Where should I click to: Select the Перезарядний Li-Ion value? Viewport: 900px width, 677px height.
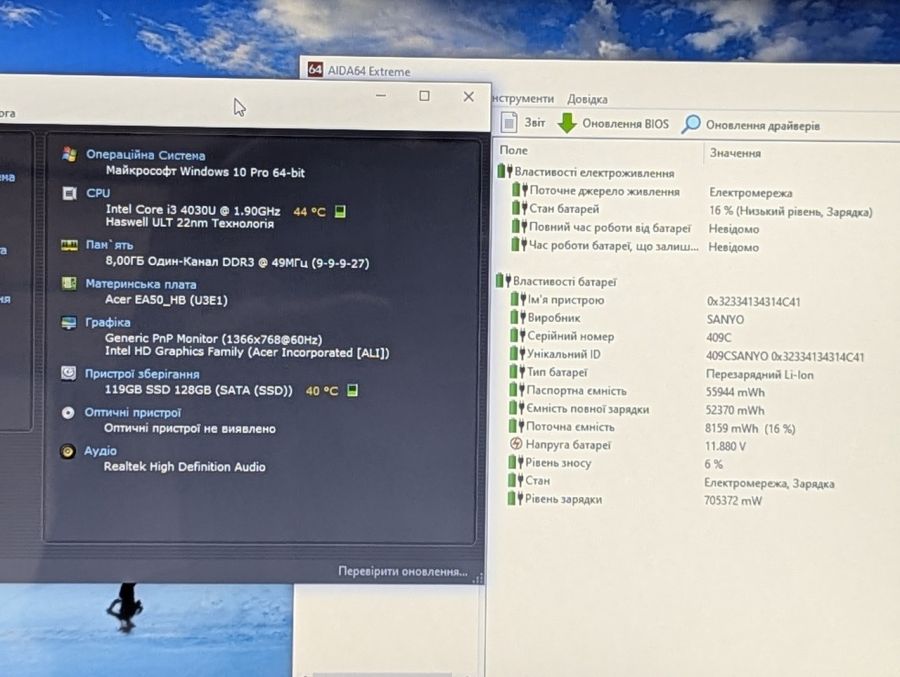(759, 374)
